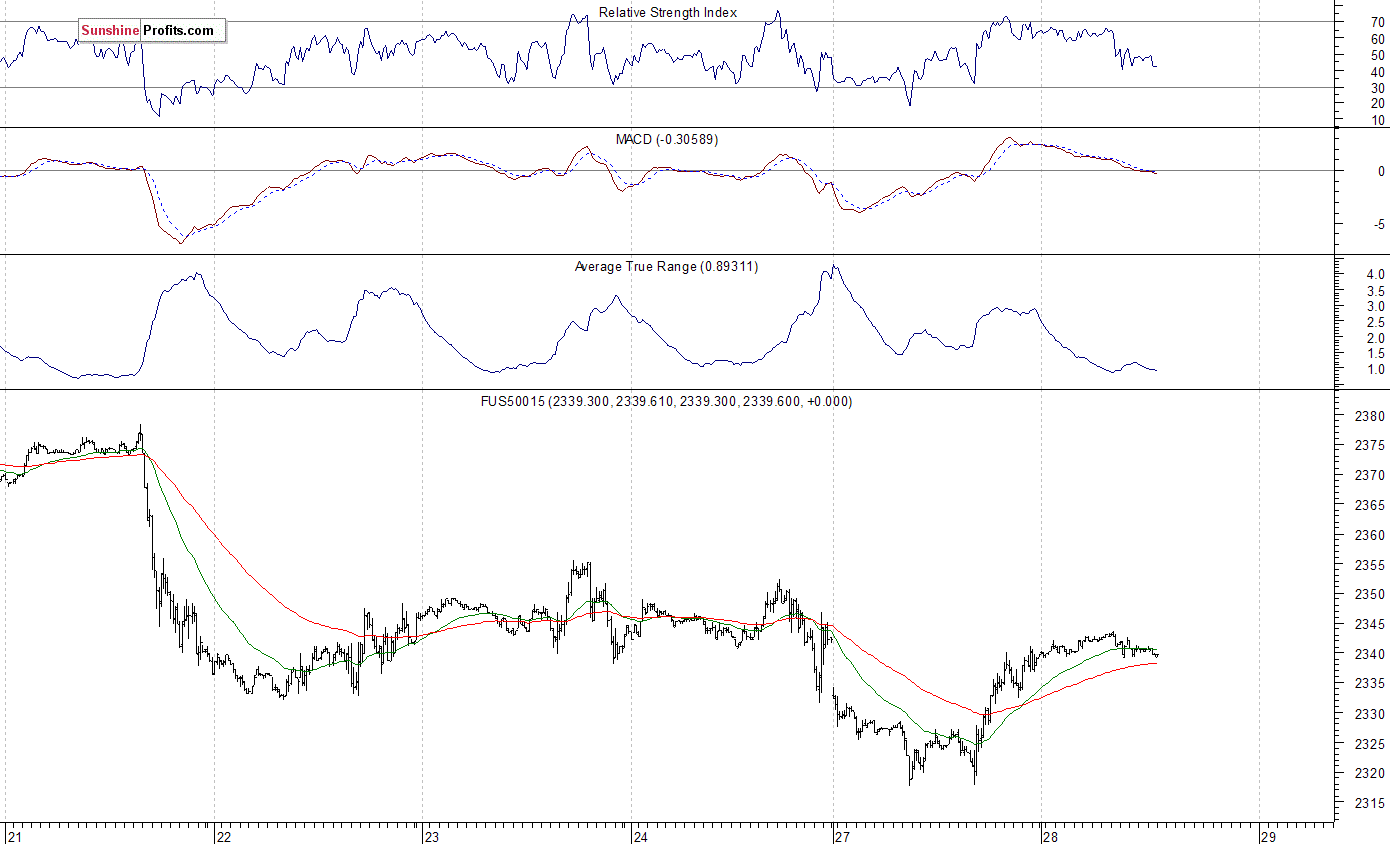
Task: Click the RSI 40 axis label
Action: (1378, 71)
